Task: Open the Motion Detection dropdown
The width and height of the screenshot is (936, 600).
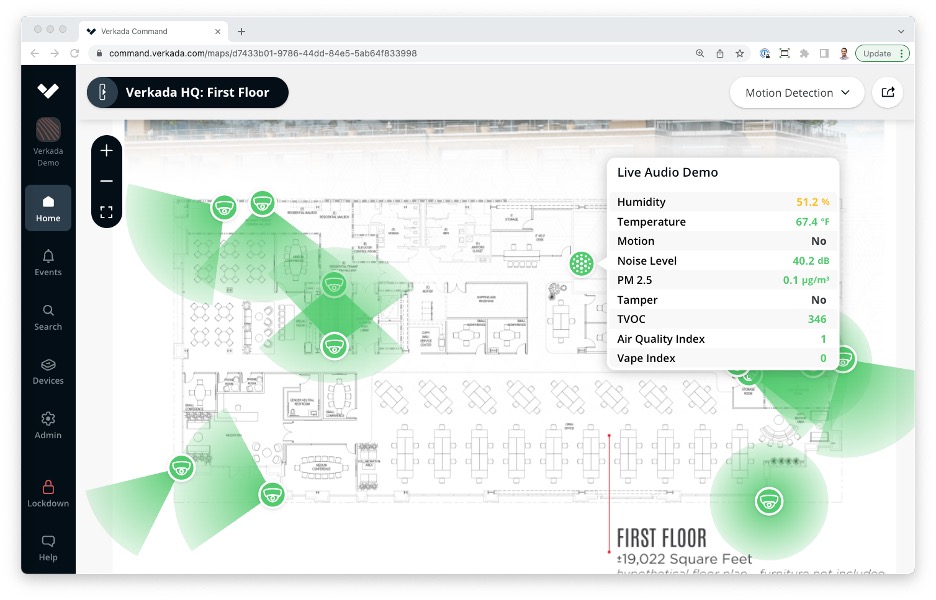Action: tap(797, 92)
